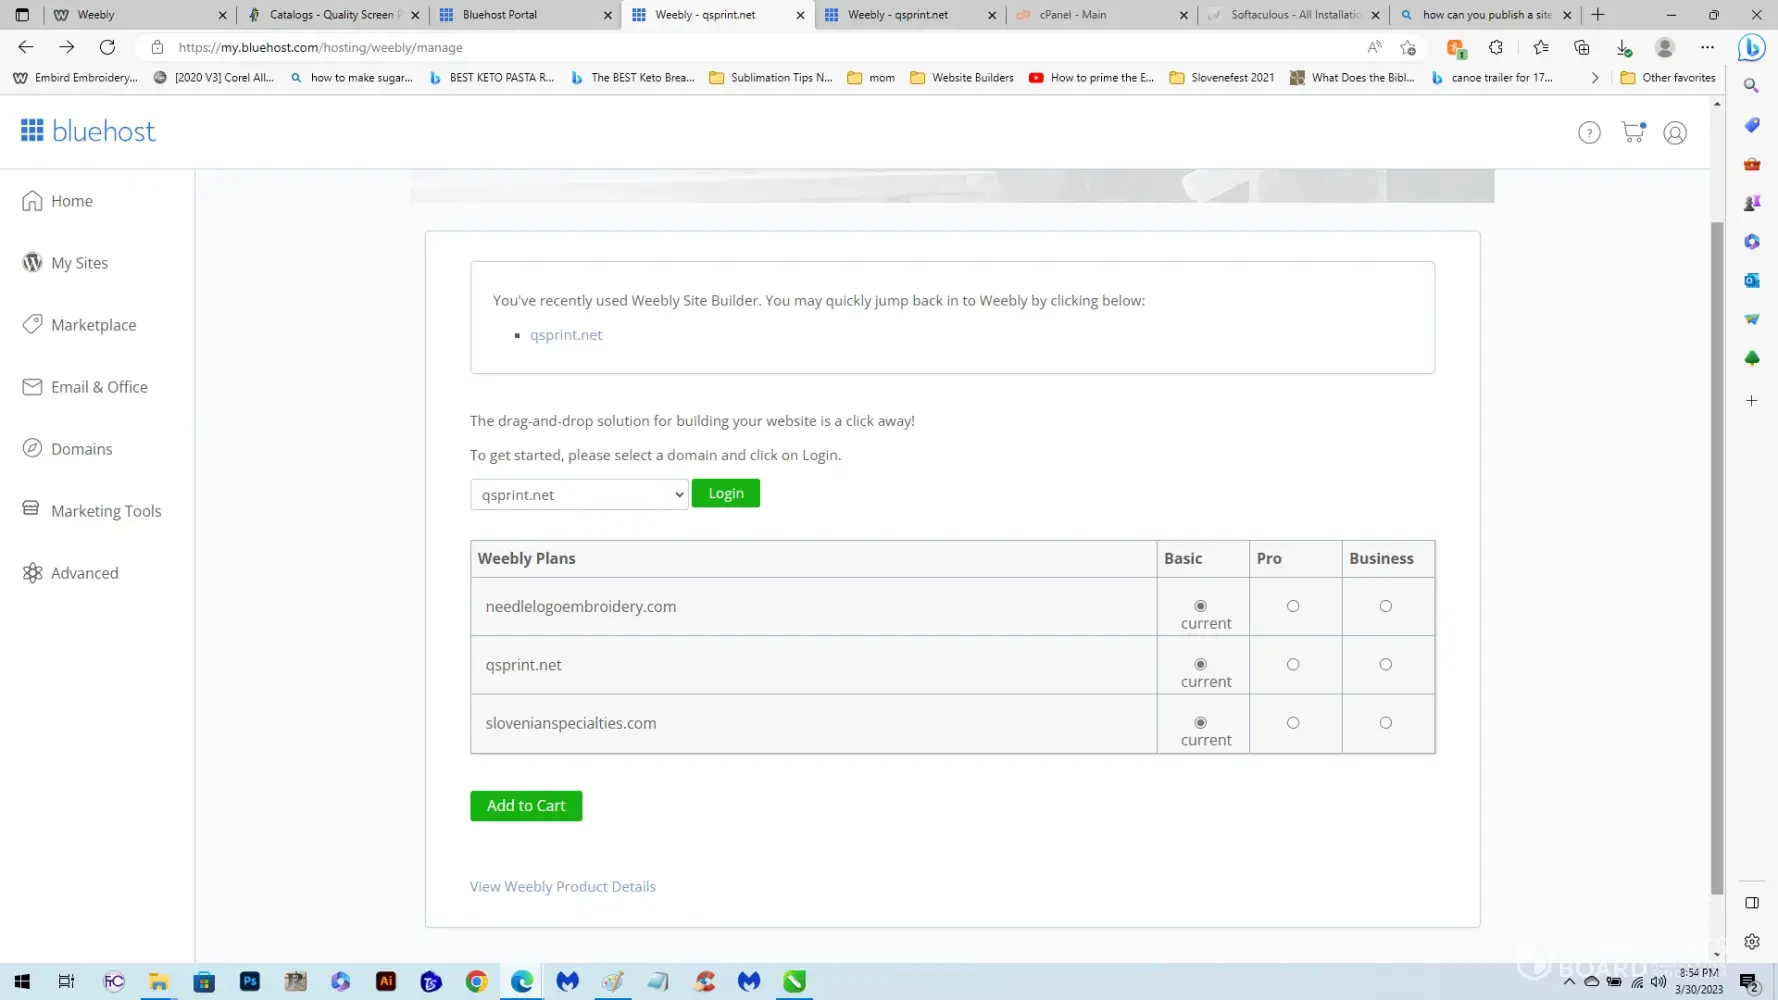
Task: Open the Sublimation Tips favorites folder
Action: (x=770, y=77)
